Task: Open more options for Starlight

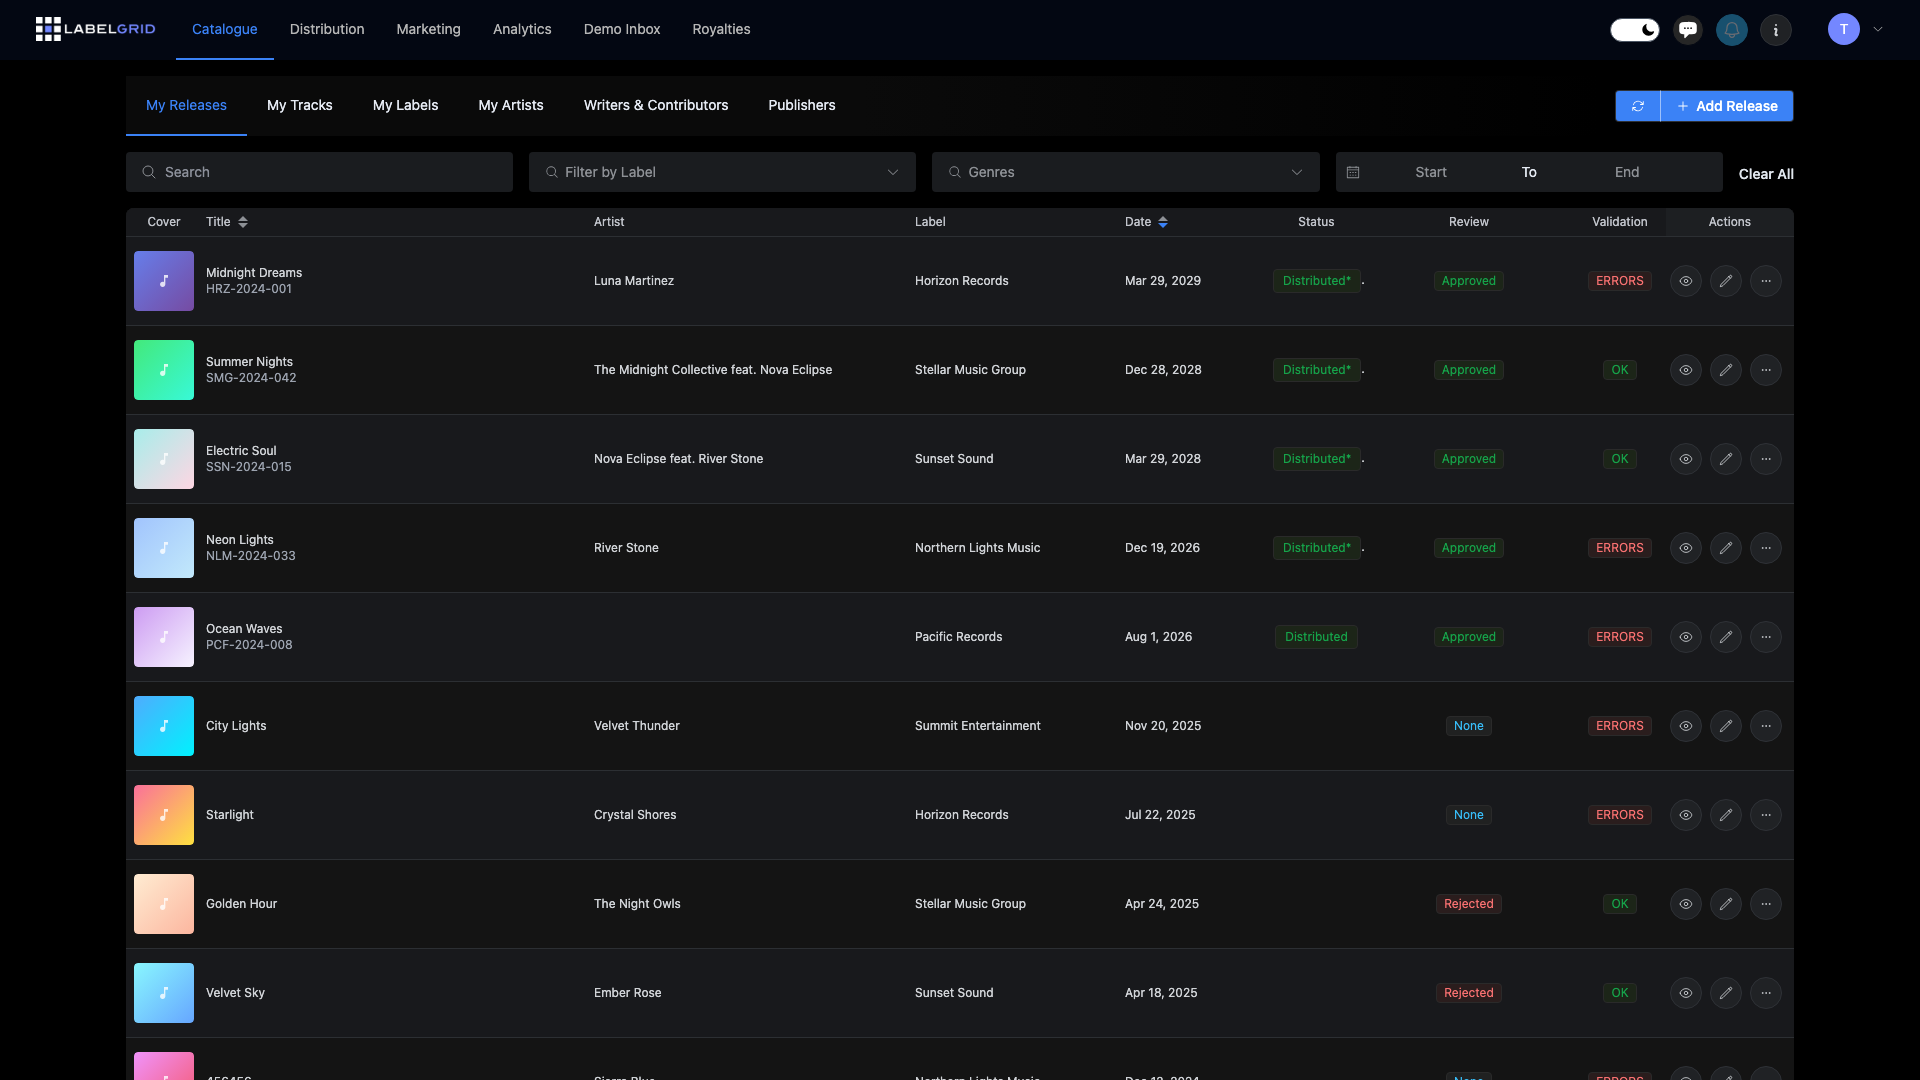Action: (1766, 815)
